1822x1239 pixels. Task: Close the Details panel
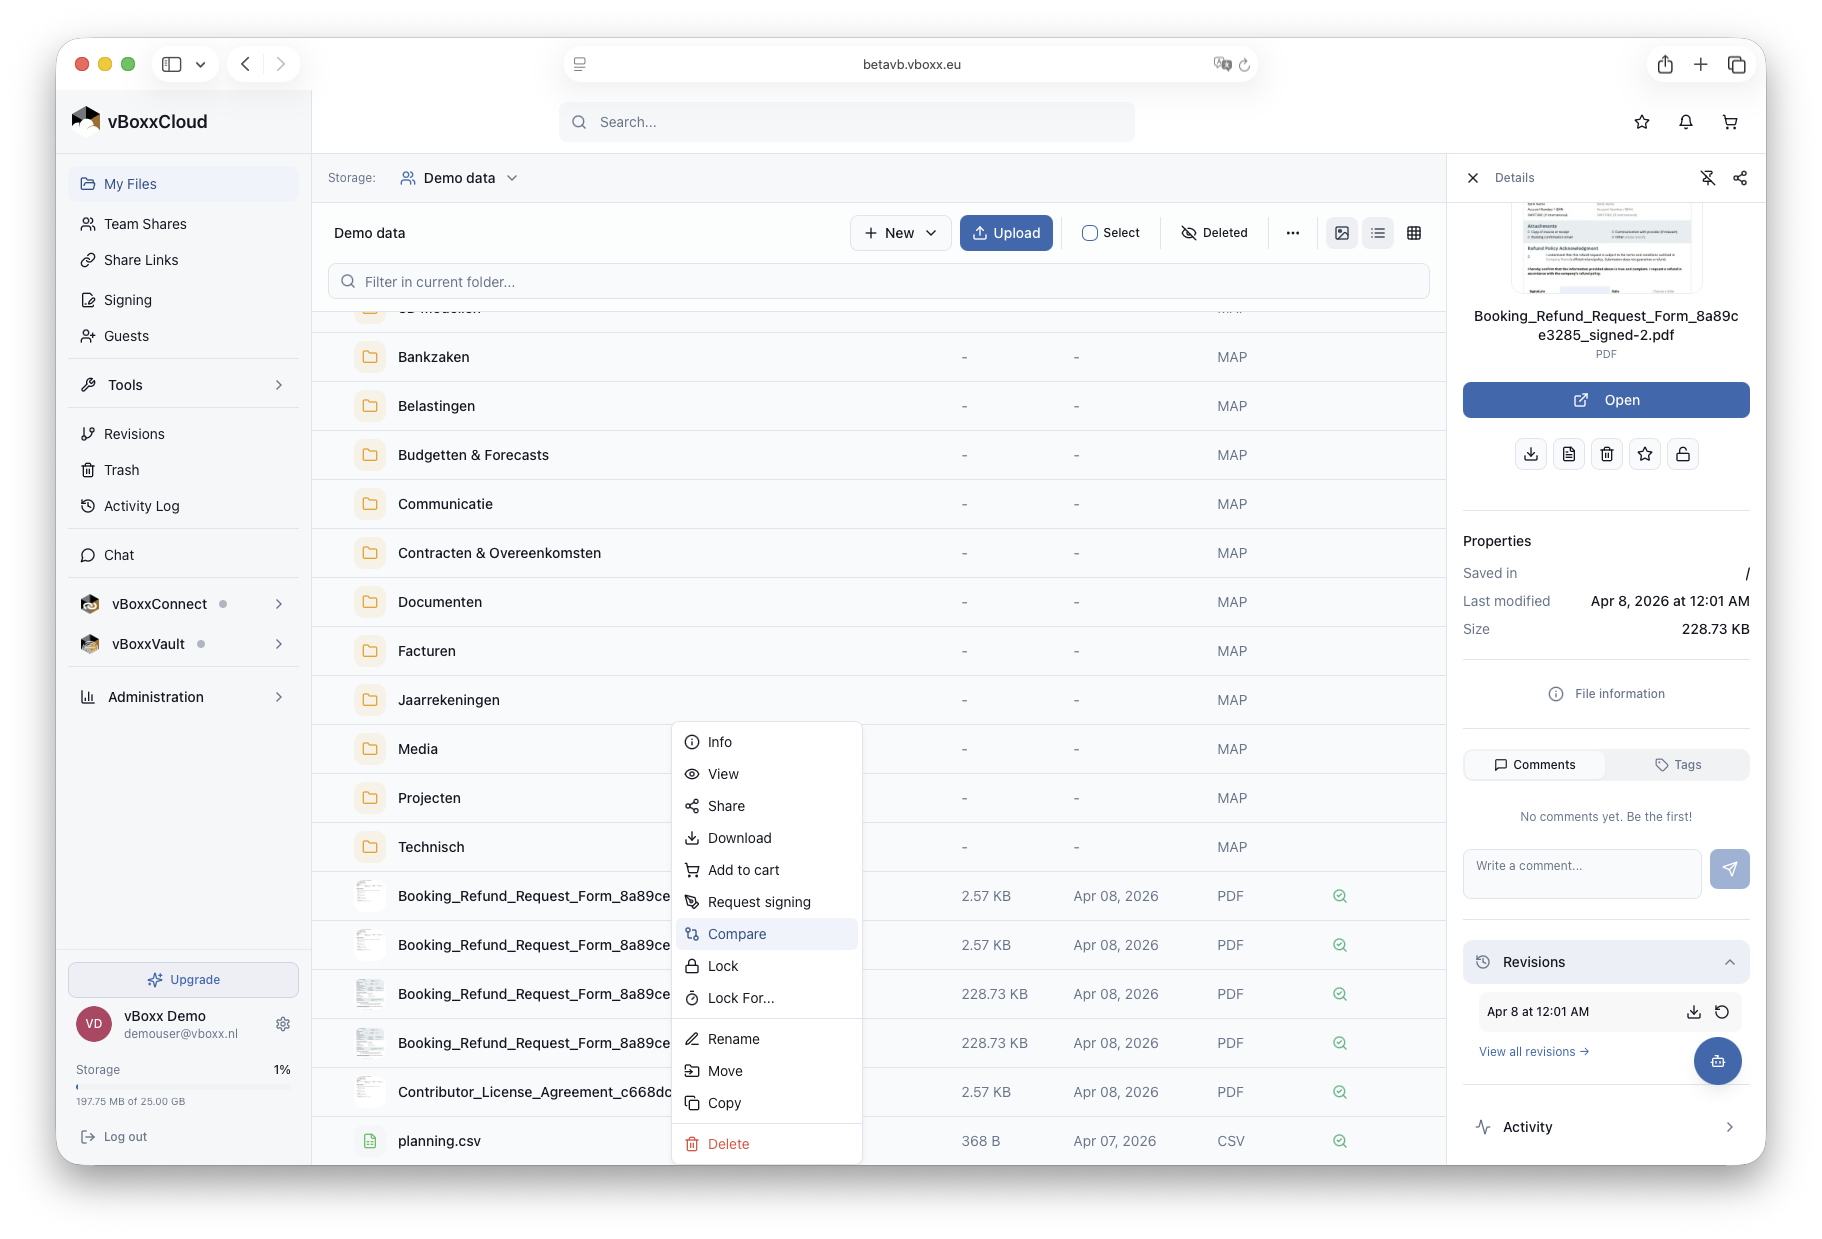[1473, 178]
